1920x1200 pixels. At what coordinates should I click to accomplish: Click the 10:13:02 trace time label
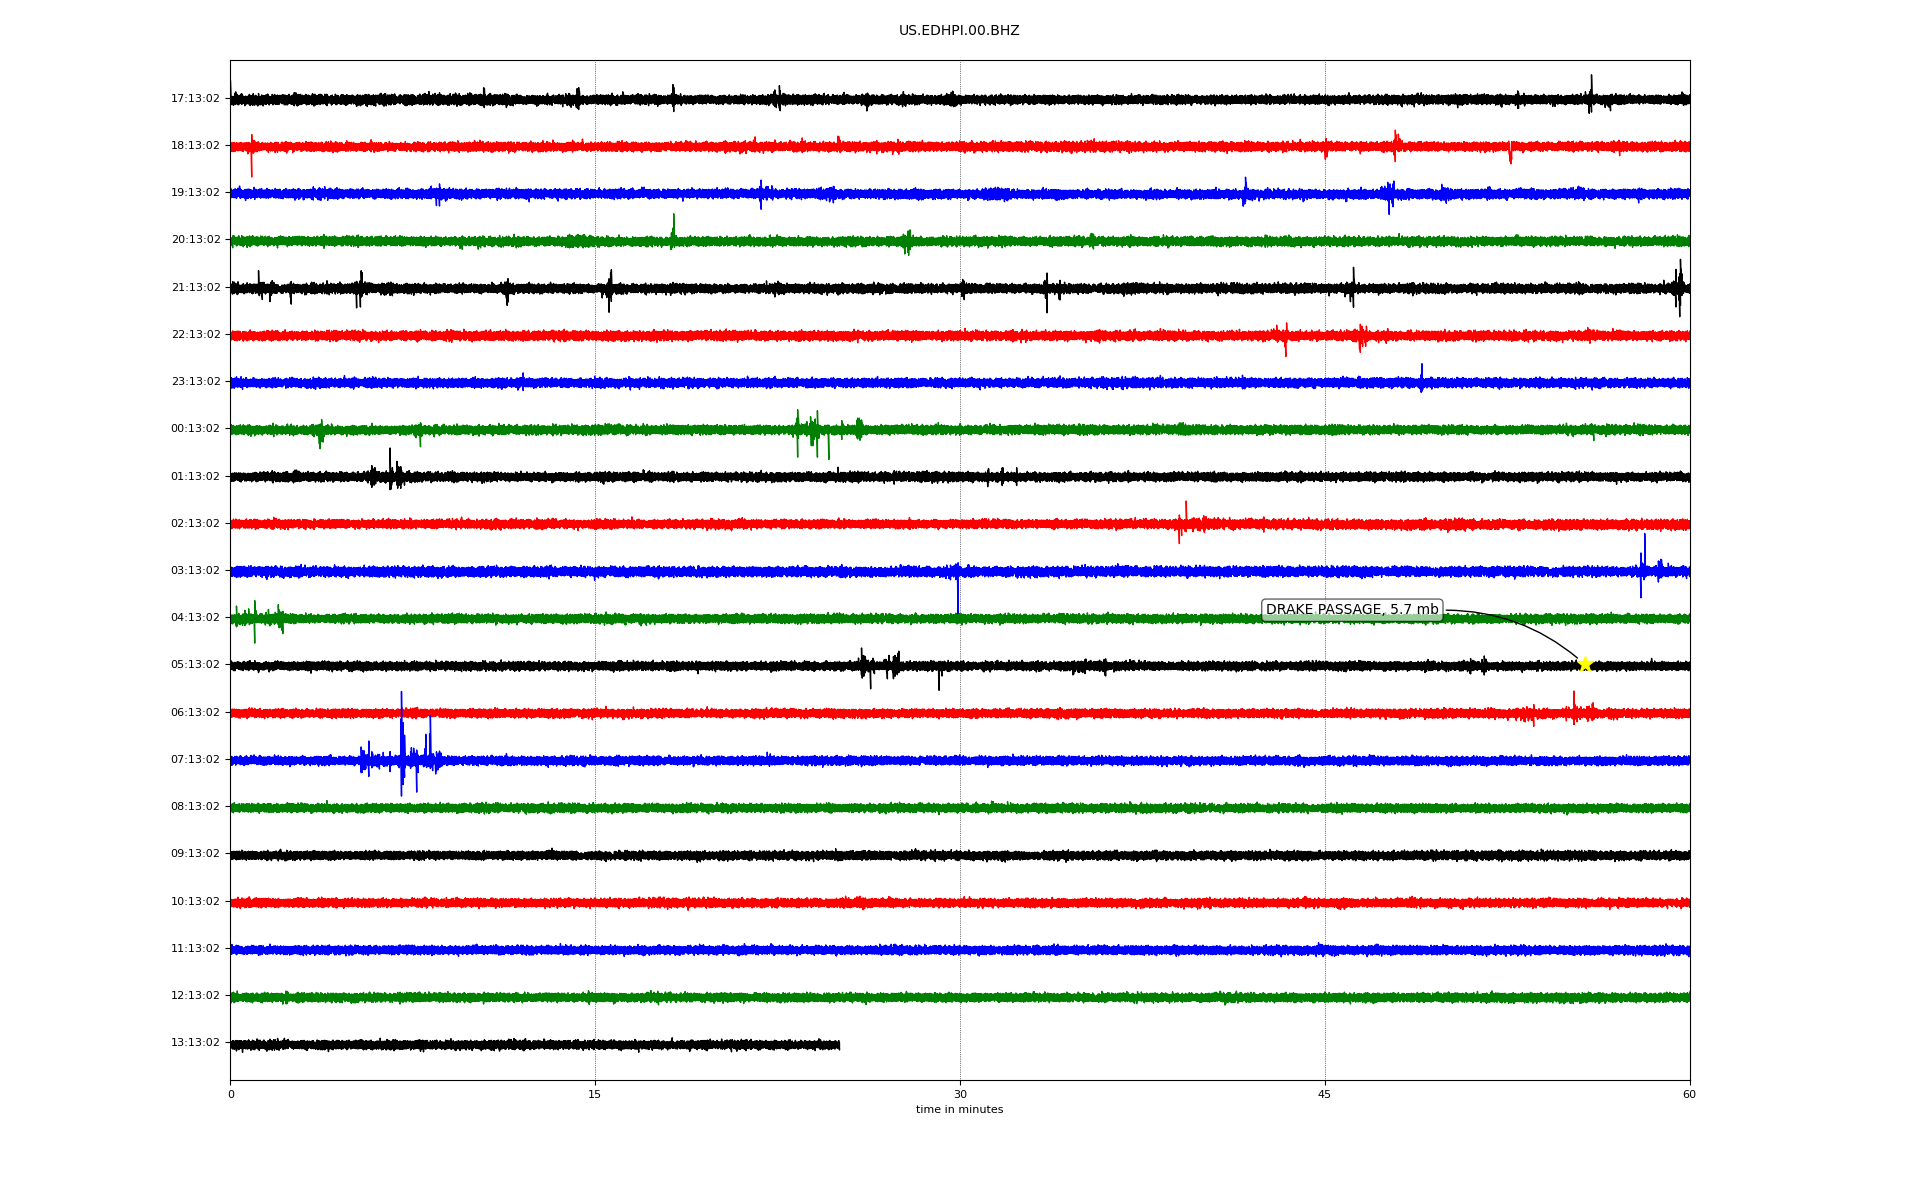pyautogui.click(x=195, y=902)
